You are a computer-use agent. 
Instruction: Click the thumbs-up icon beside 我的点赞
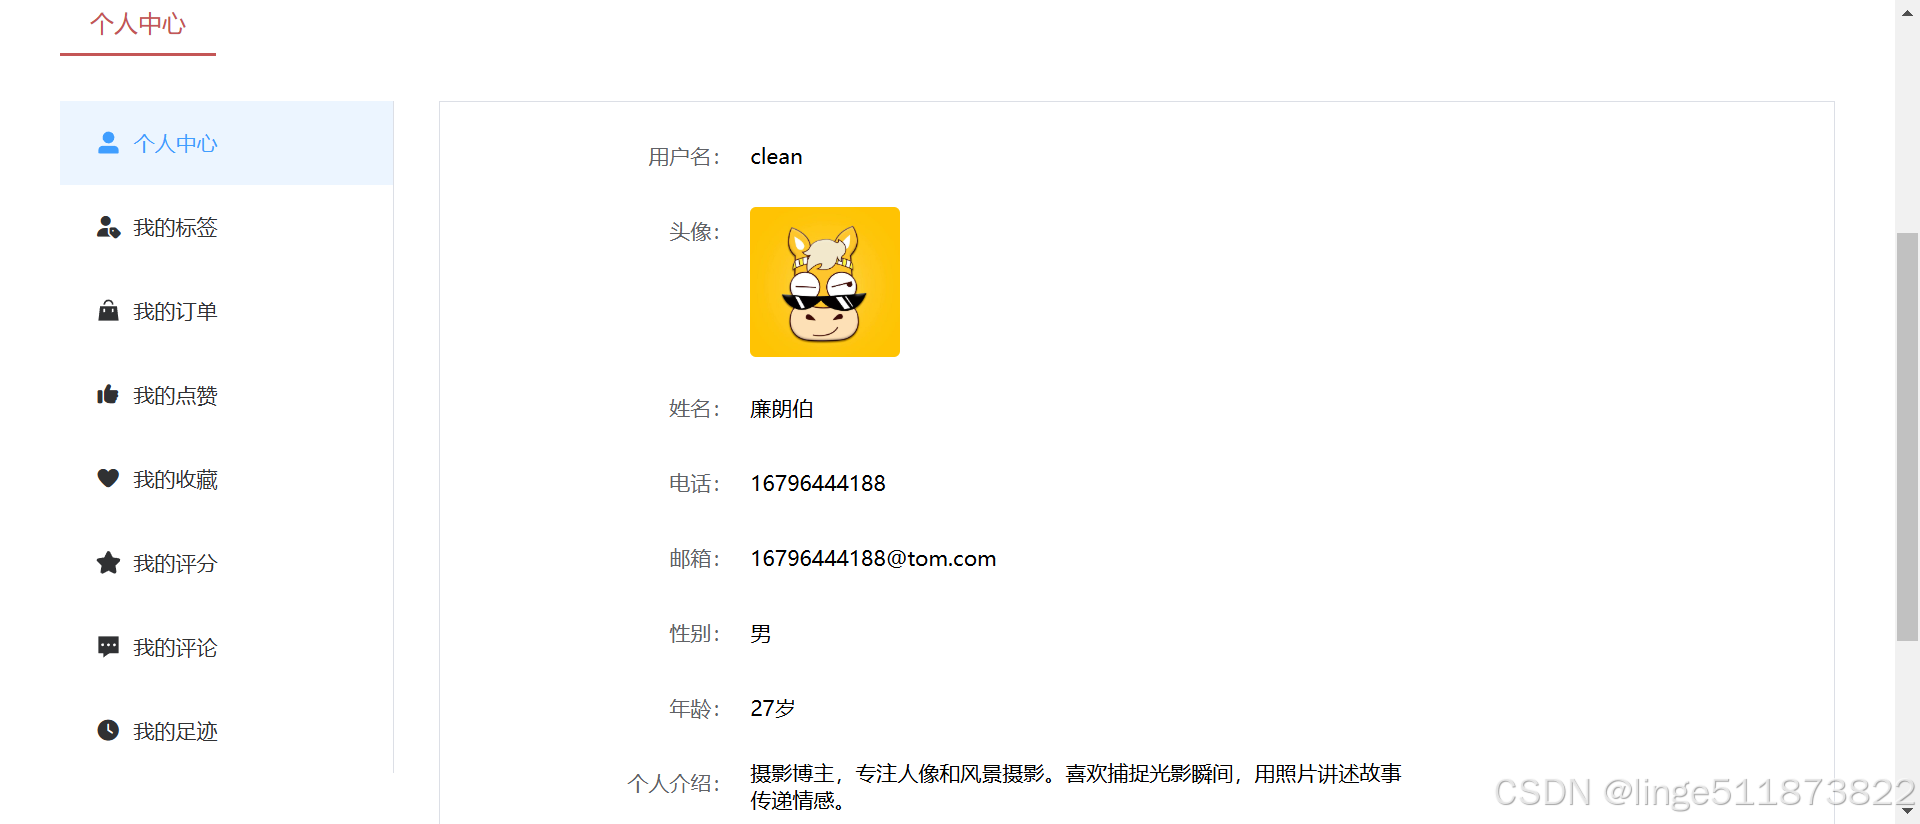[x=108, y=395]
